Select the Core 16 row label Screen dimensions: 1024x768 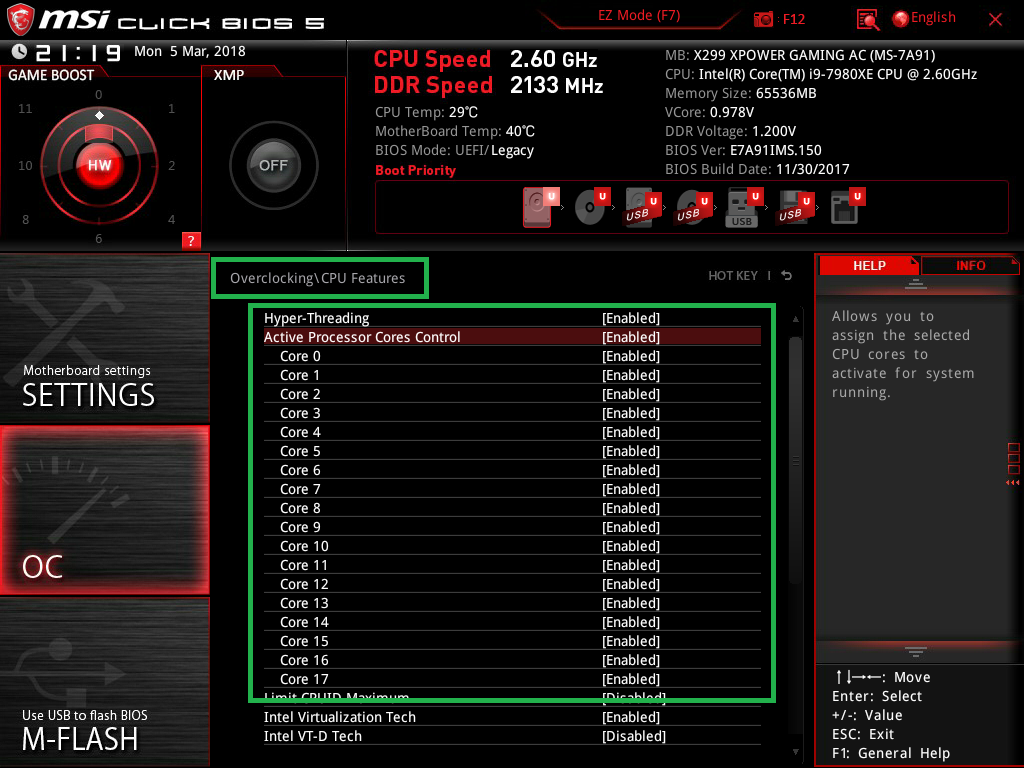point(304,660)
